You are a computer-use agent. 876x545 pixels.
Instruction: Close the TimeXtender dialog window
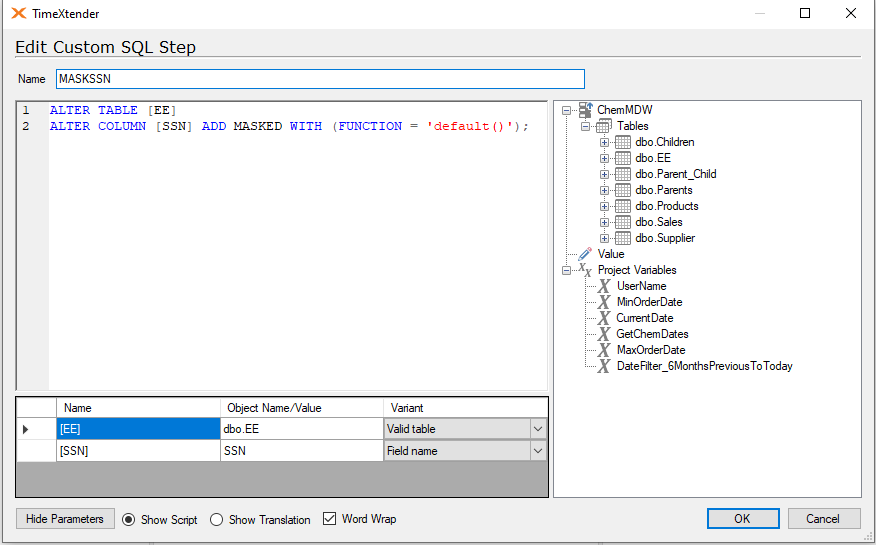[851, 13]
